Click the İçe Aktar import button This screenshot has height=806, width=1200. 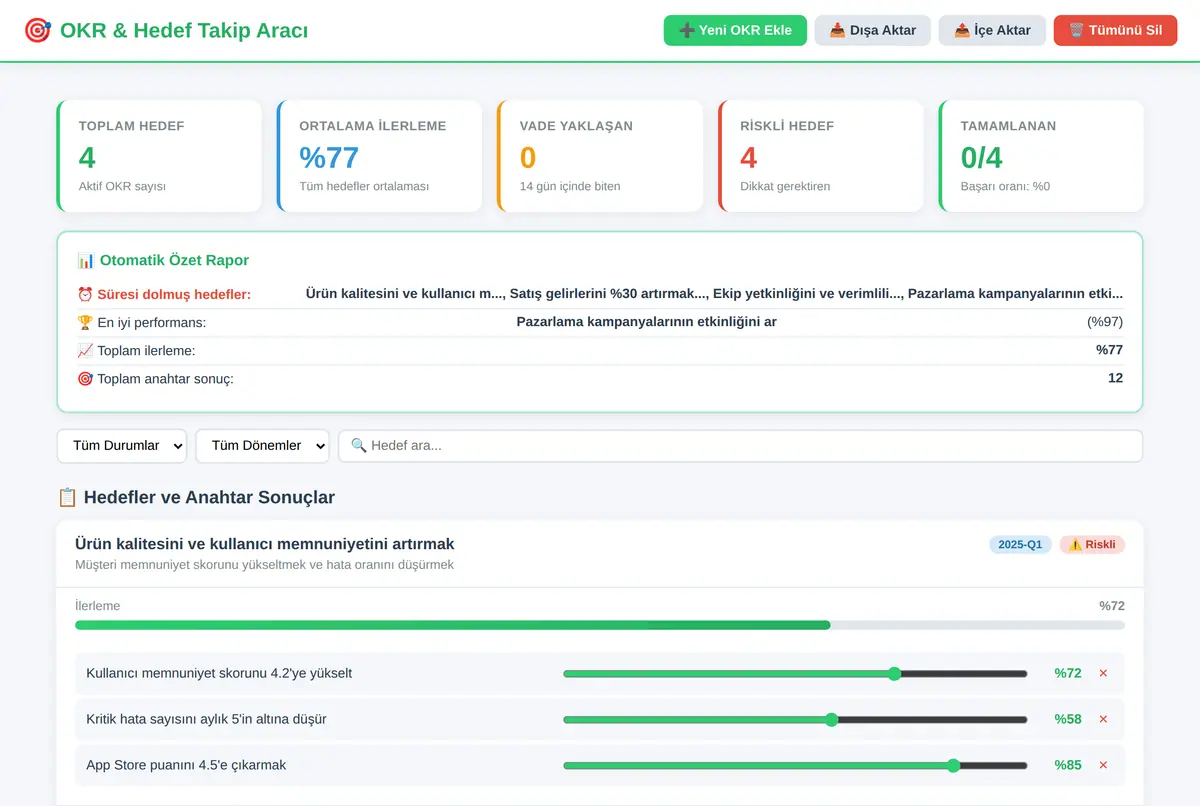click(x=992, y=30)
